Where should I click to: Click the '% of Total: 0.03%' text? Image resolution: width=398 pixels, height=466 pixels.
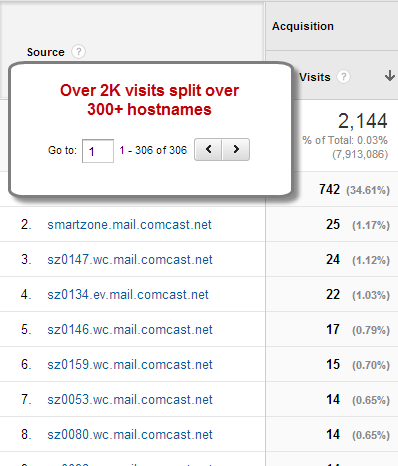point(345,140)
